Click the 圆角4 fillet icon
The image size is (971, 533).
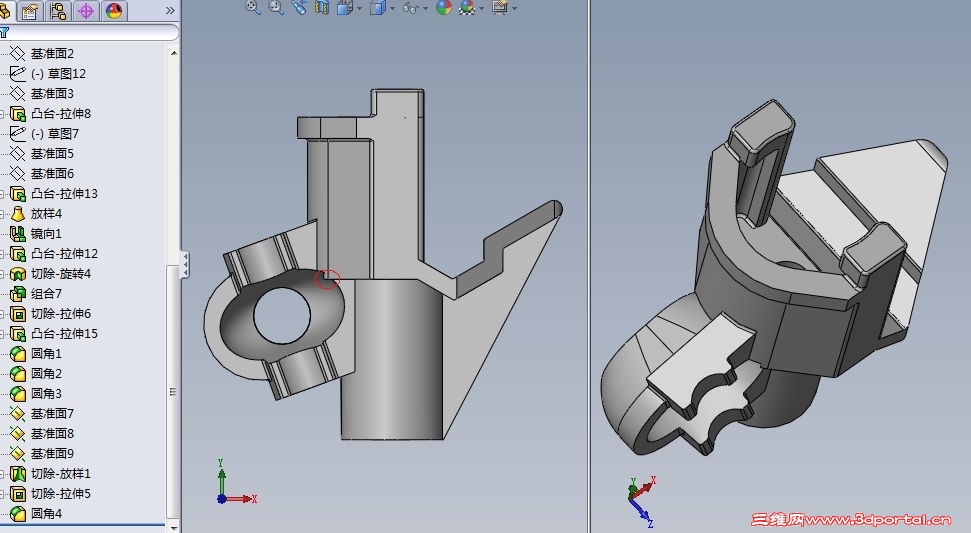[17, 513]
